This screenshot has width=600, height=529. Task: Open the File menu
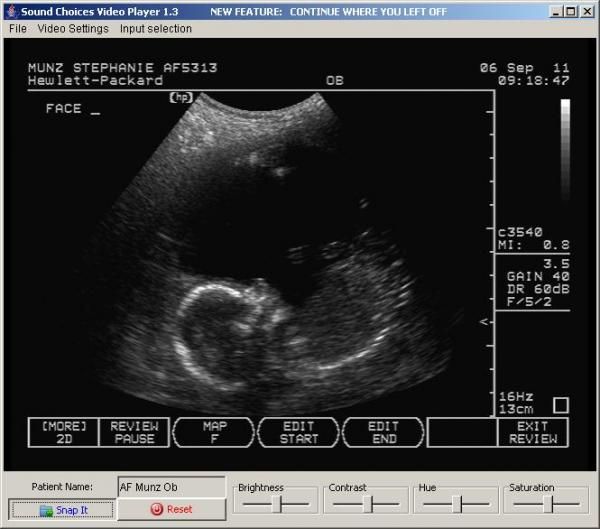18,29
